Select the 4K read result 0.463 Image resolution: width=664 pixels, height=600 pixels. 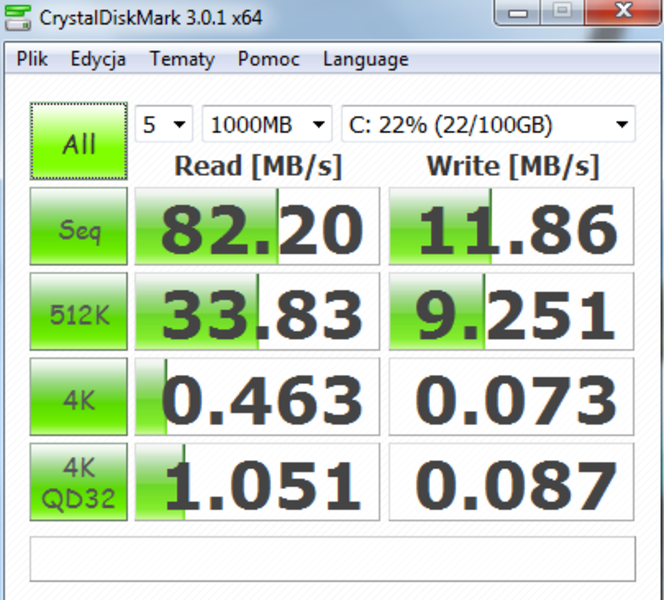(x=257, y=397)
